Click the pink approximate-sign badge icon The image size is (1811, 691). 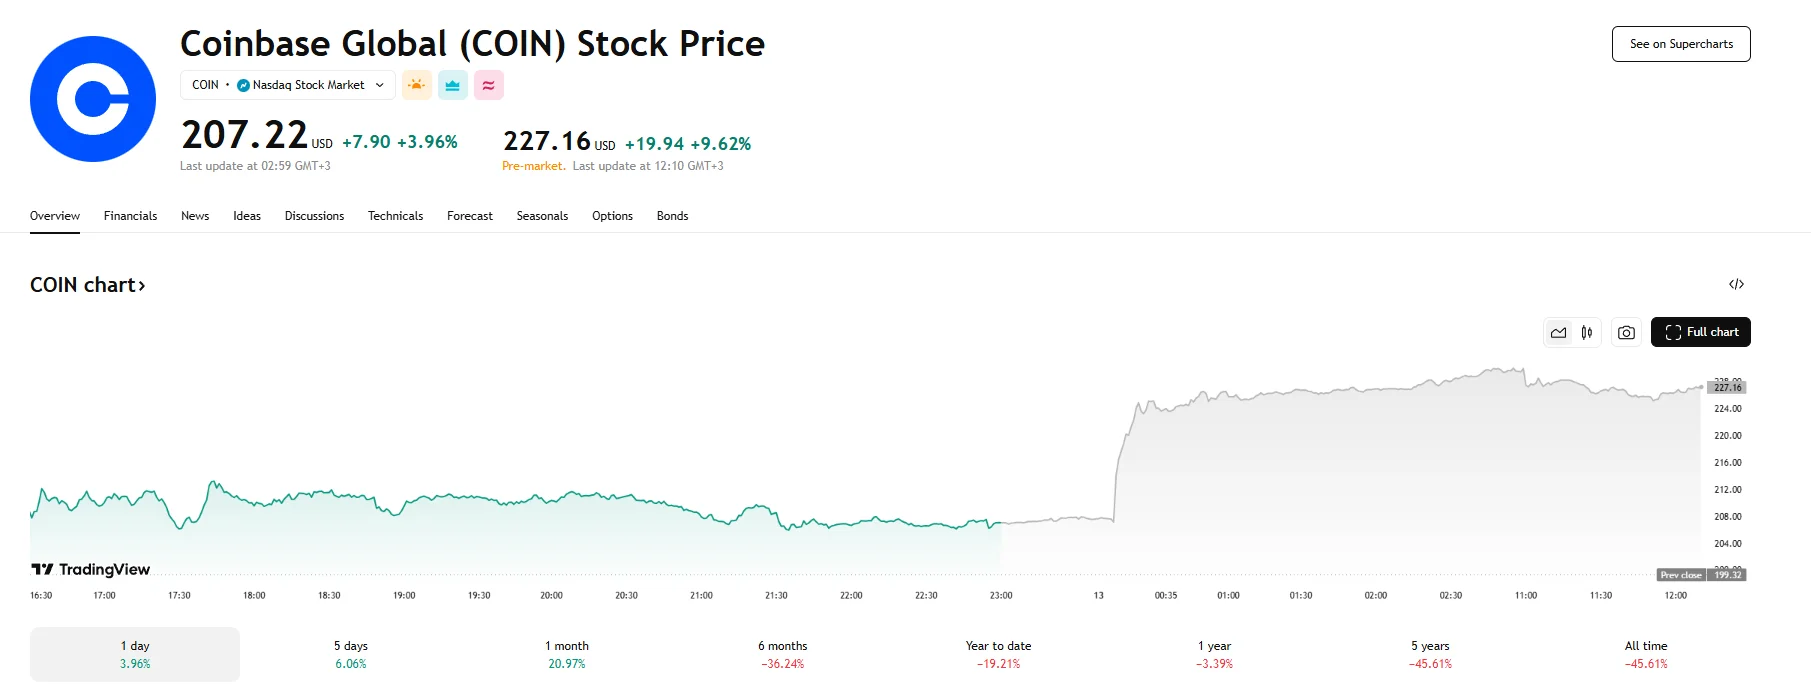(489, 85)
